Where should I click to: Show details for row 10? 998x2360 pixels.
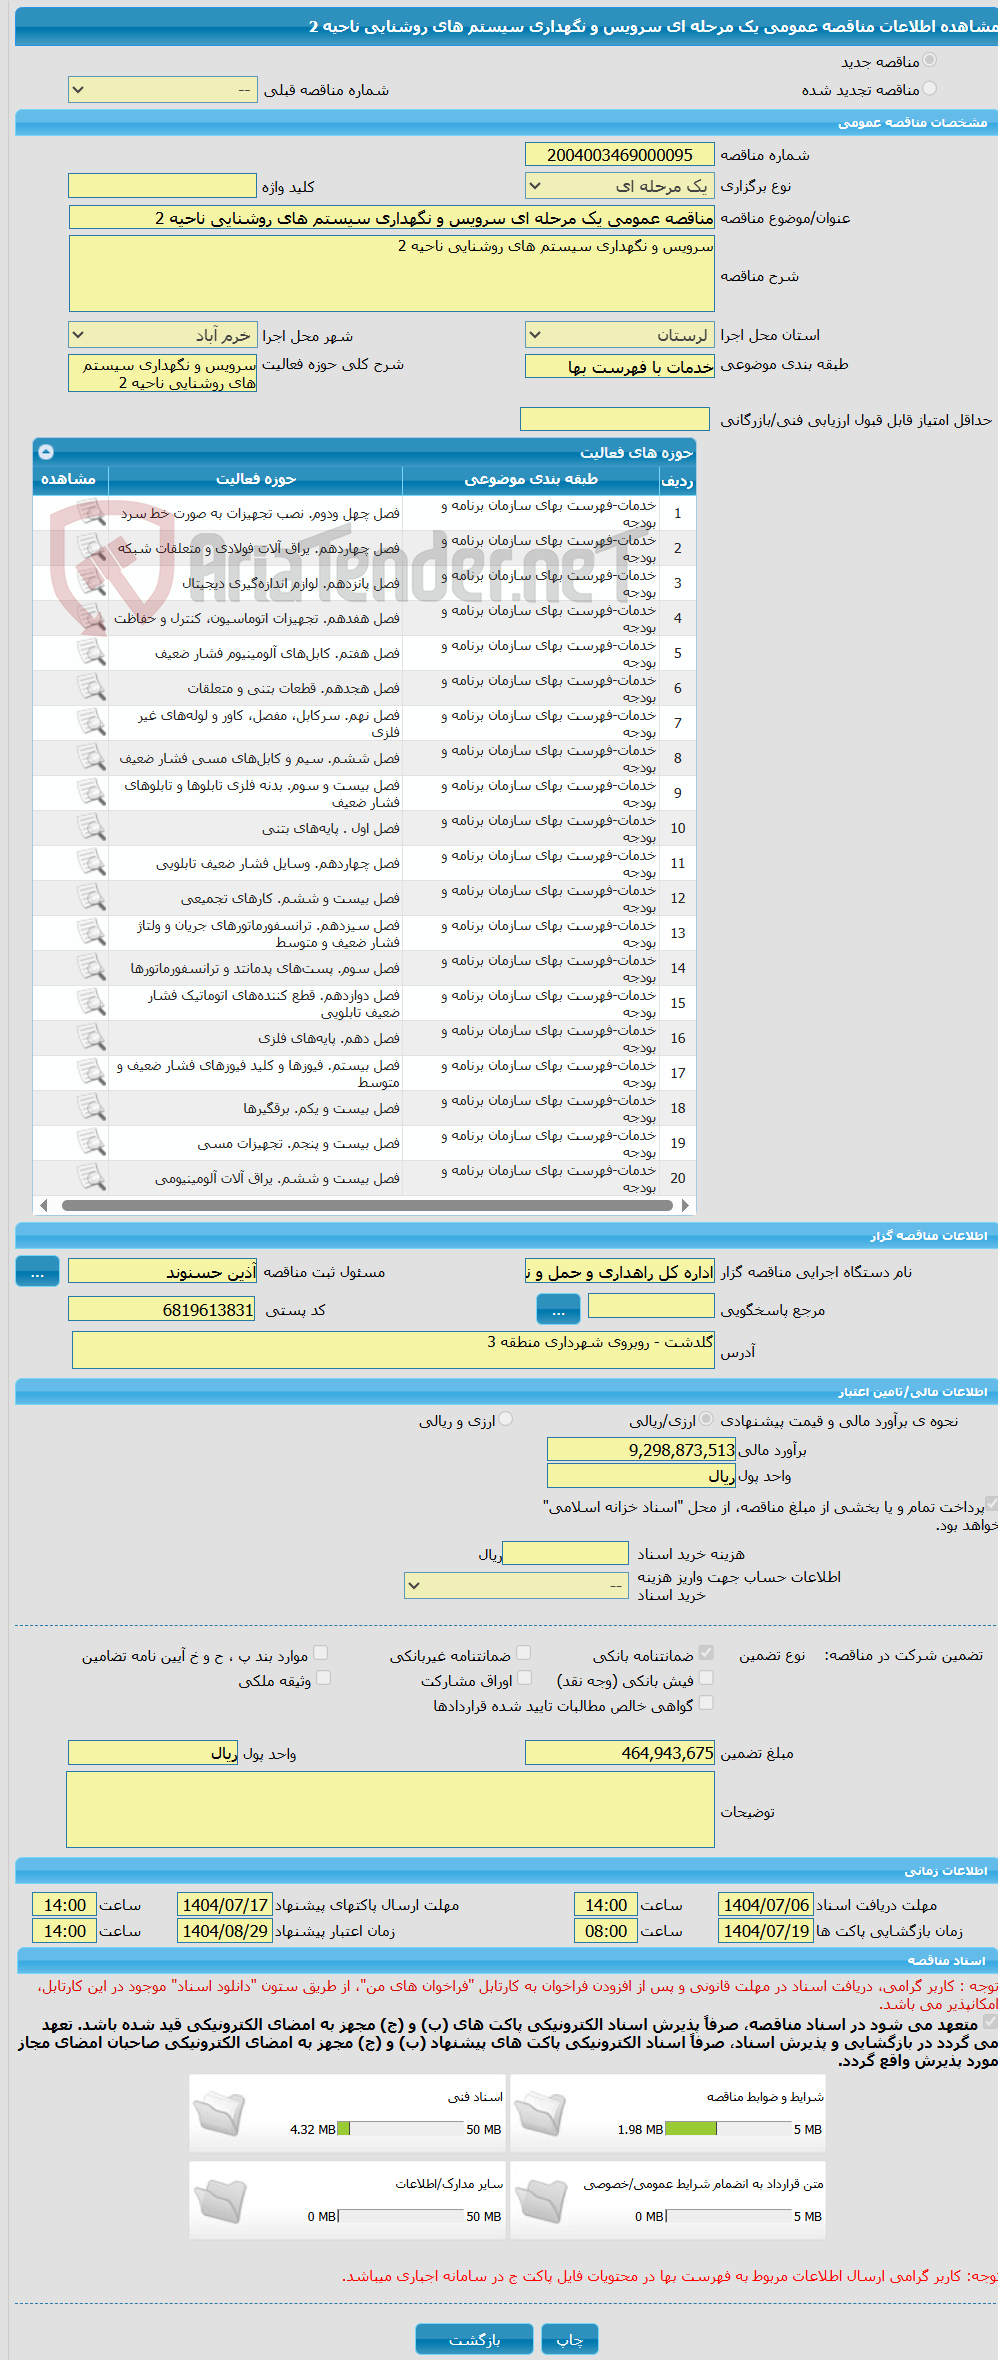pyautogui.click(x=91, y=828)
